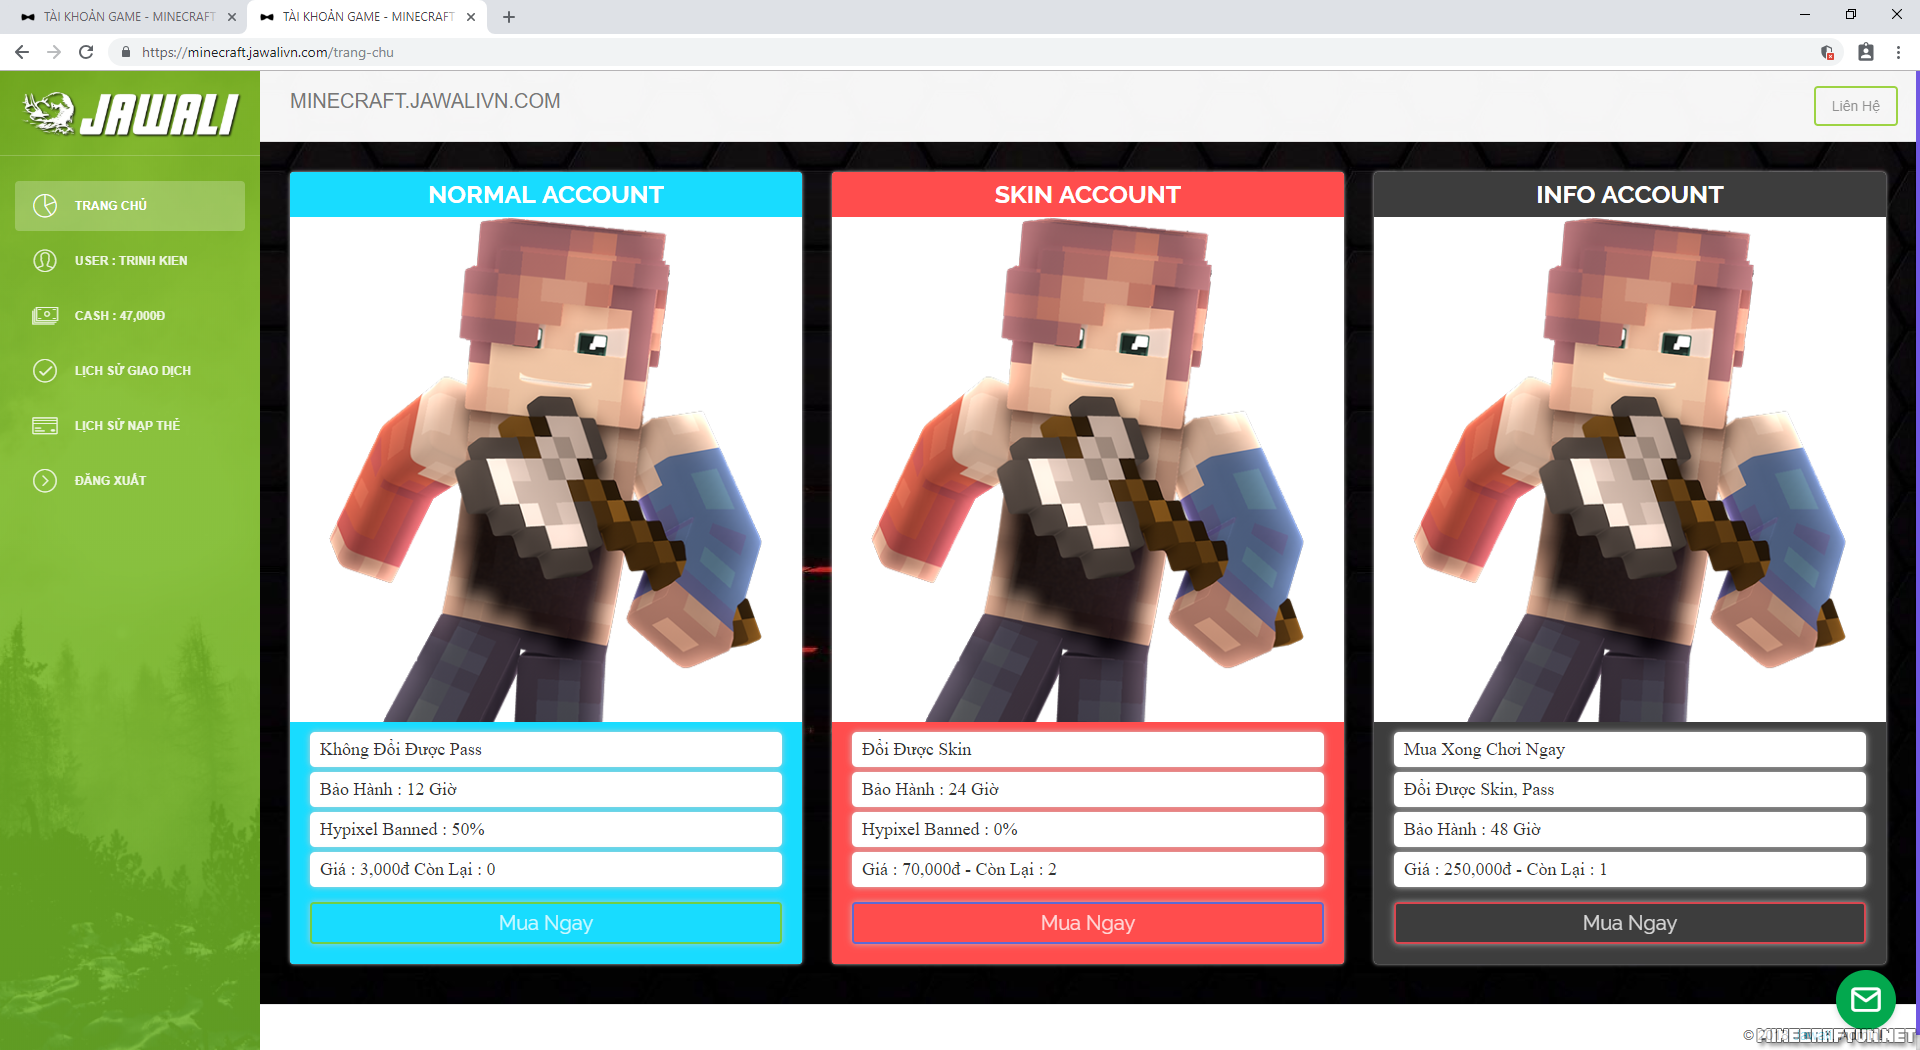Open the browser extension icon
Image resolution: width=1920 pixels, height=1050 pixels.
tap(1828, 52)
